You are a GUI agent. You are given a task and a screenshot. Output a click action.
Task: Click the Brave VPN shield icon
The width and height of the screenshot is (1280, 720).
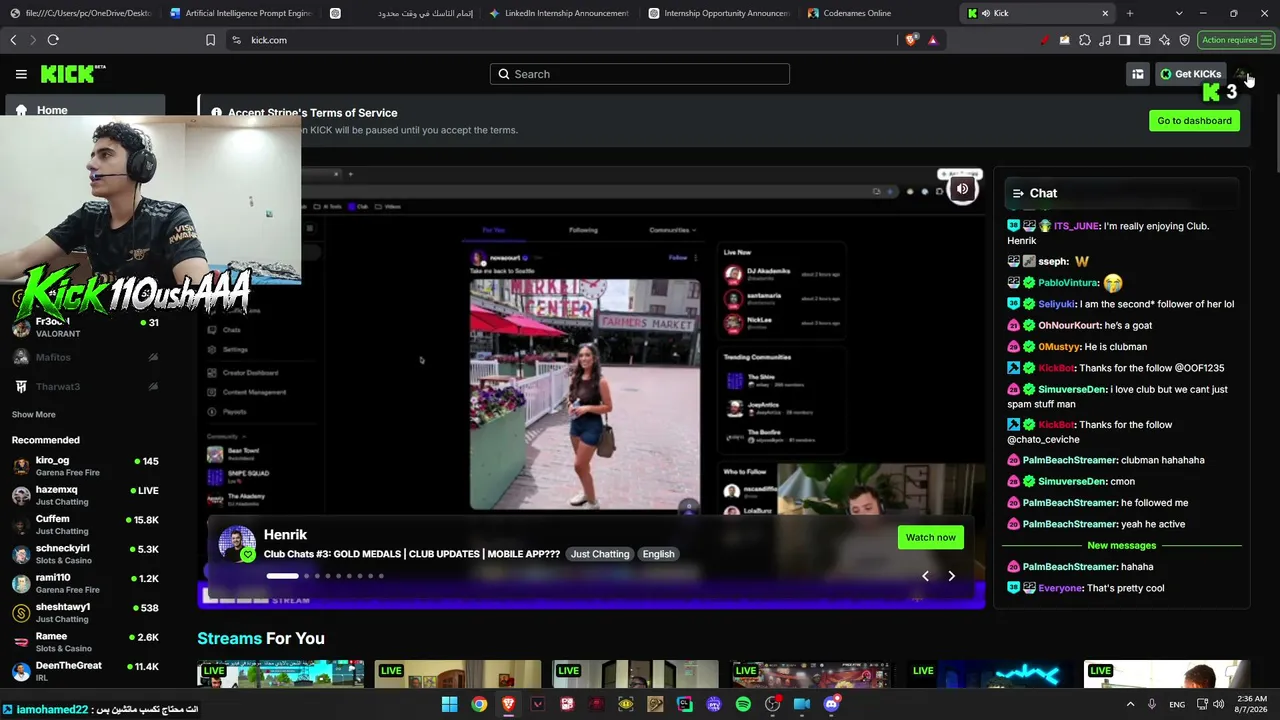[x=1185, y=40]
